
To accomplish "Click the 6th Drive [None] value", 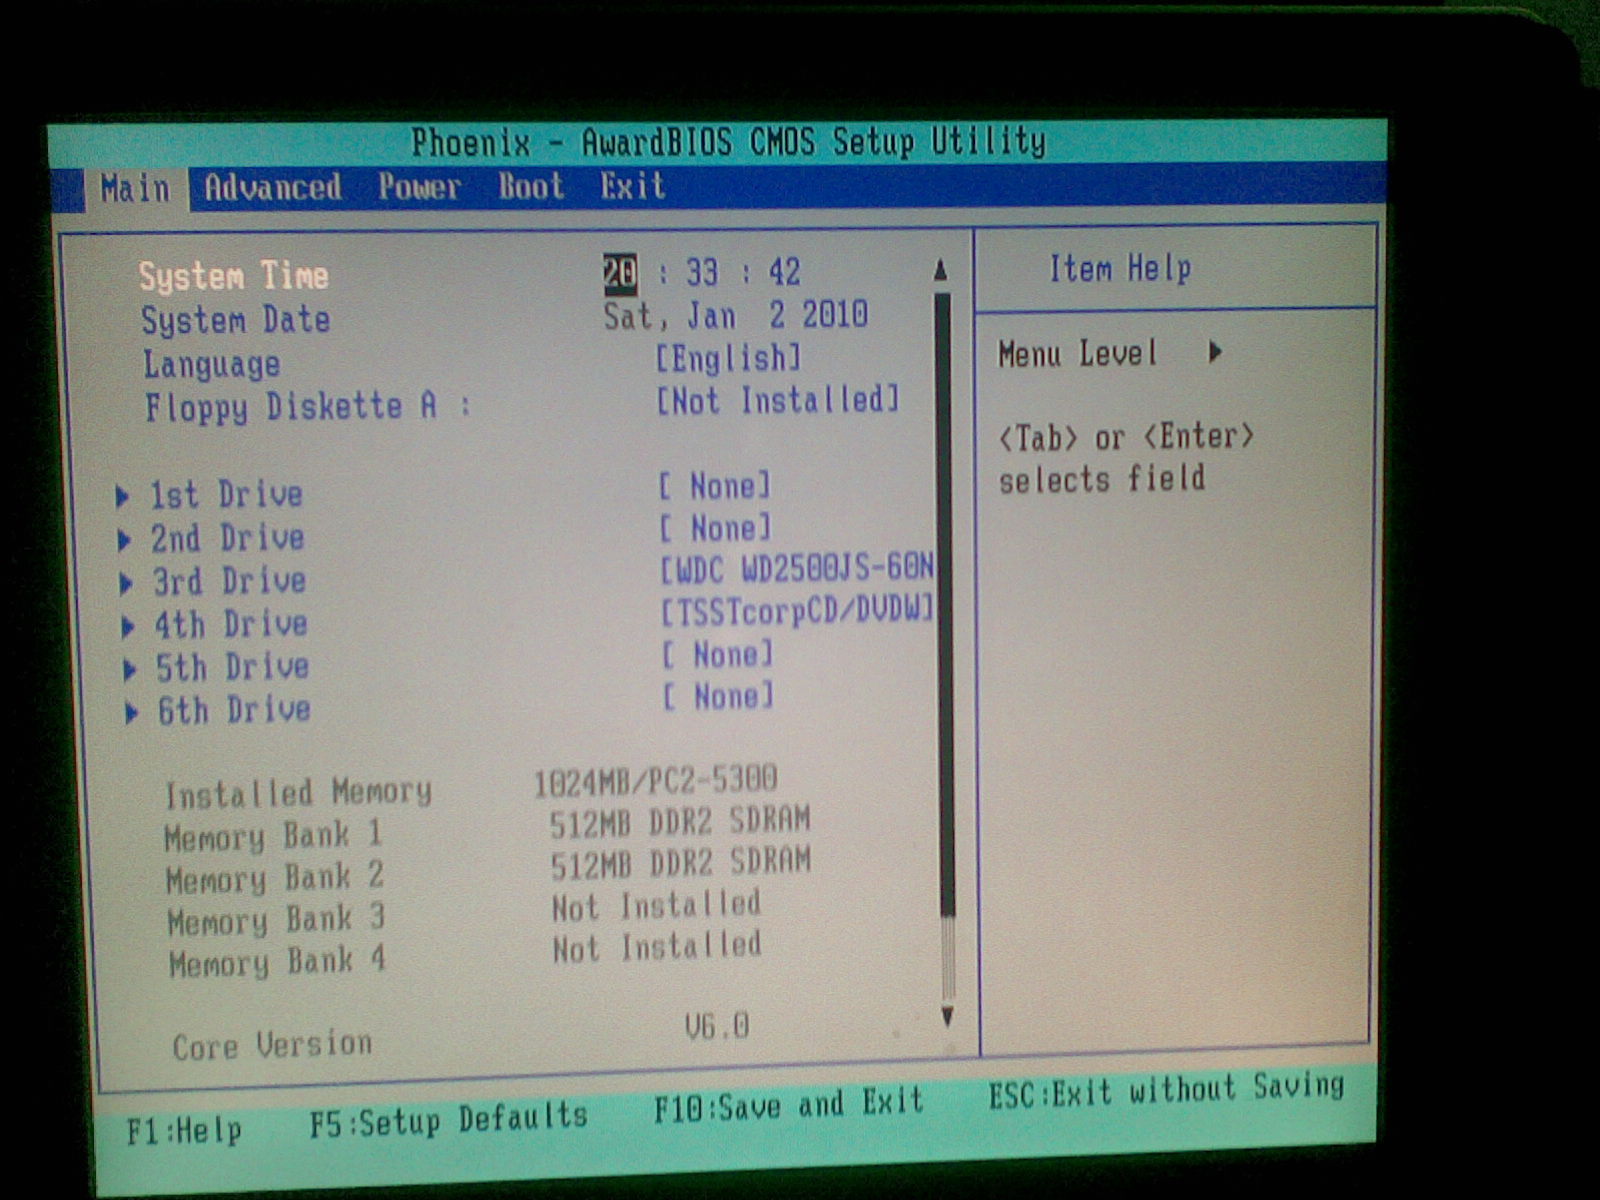I will click(719, 695).
